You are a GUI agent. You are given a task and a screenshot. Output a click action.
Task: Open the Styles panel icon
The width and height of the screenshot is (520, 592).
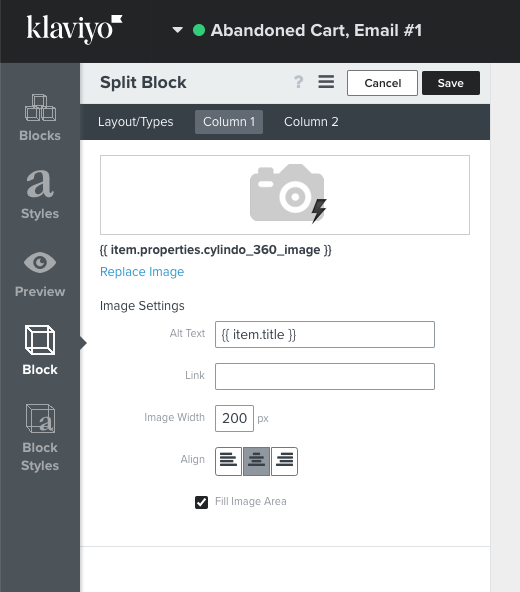click(x=40, y=183)
